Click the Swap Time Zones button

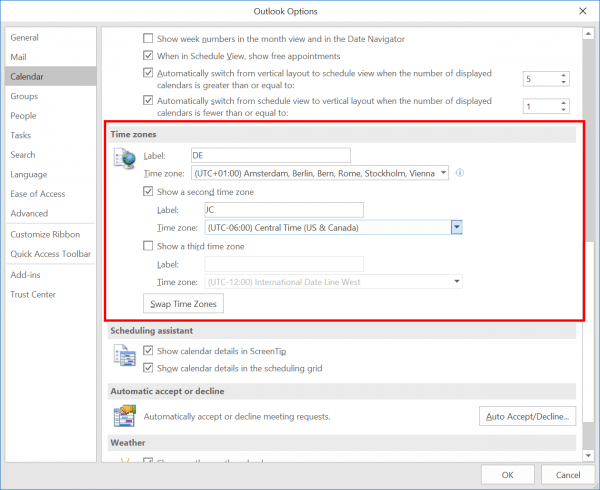[183, 304]
